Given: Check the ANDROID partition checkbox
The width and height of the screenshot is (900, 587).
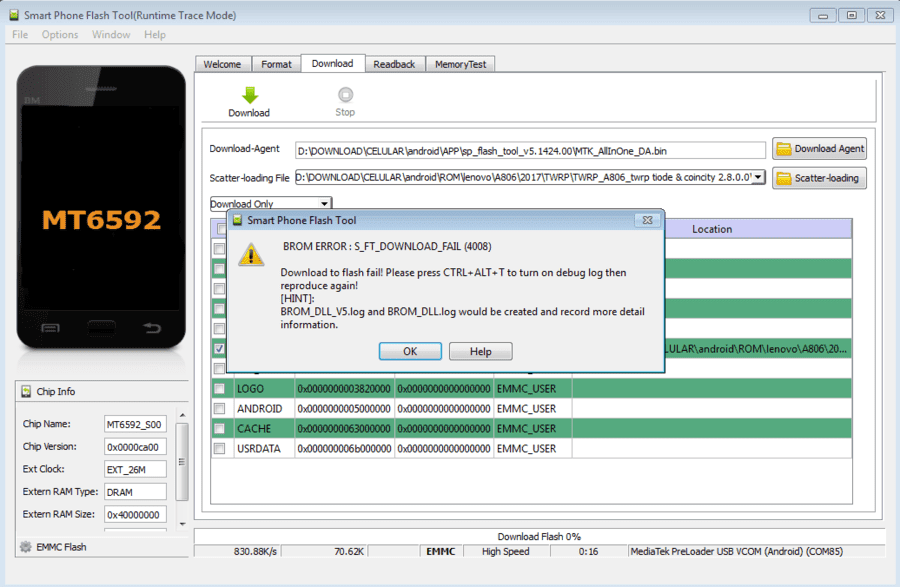Looking at the screenshot, I should coord(219,409).
